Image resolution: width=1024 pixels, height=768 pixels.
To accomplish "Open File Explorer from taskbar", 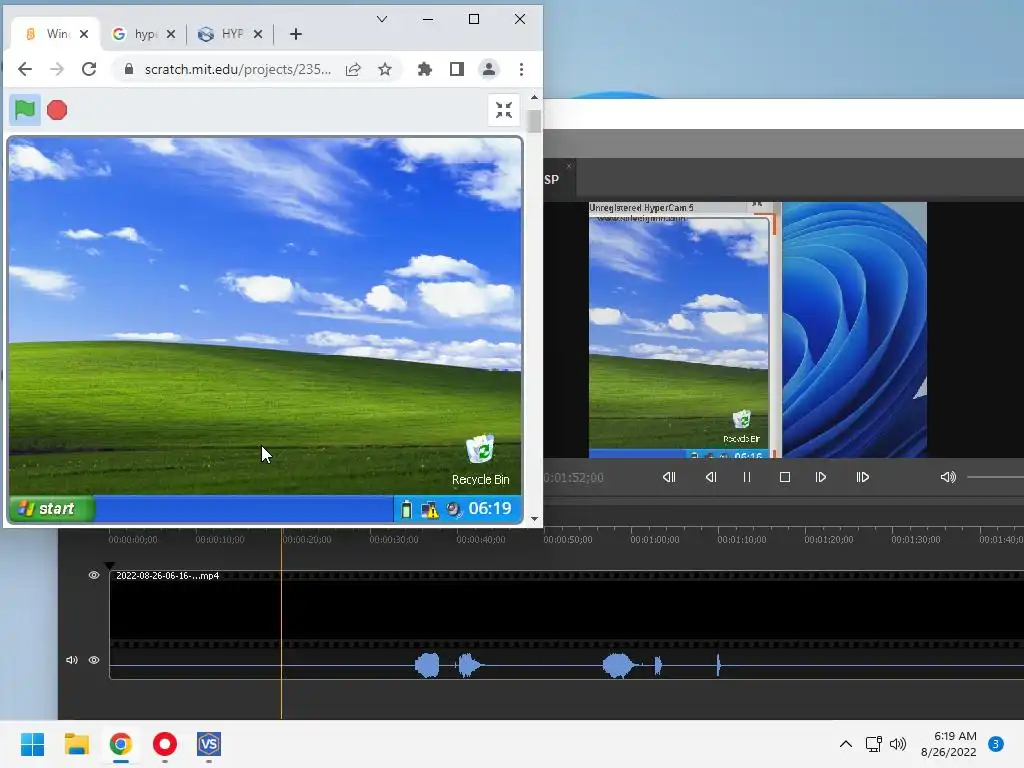I will click(76, 744).
